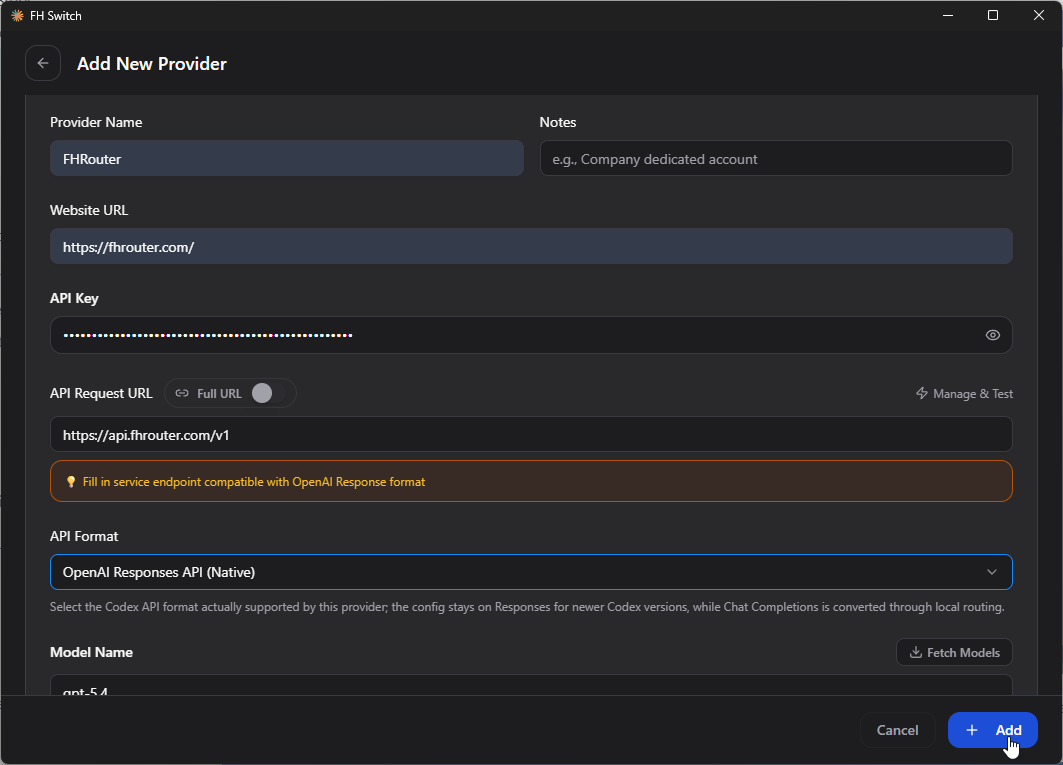Open the API Format dropdown
This screenshot has height=765, width=1063.
click(x=531, y=572)
